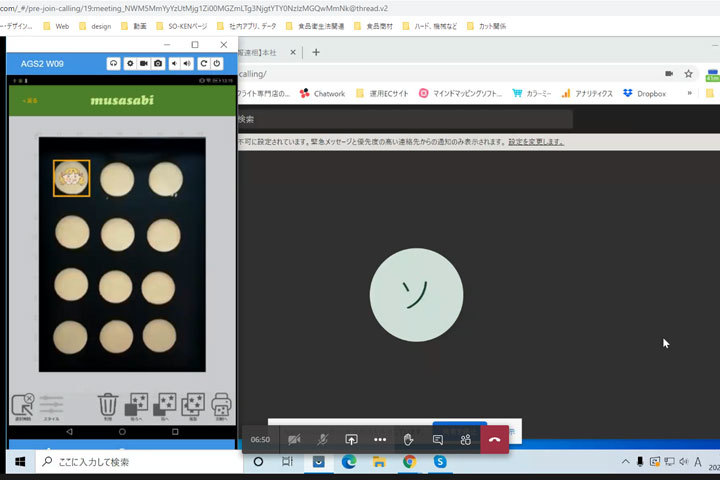
Task: Click the headset icon in AGS2 W09 toolbar
Action: 113,63
